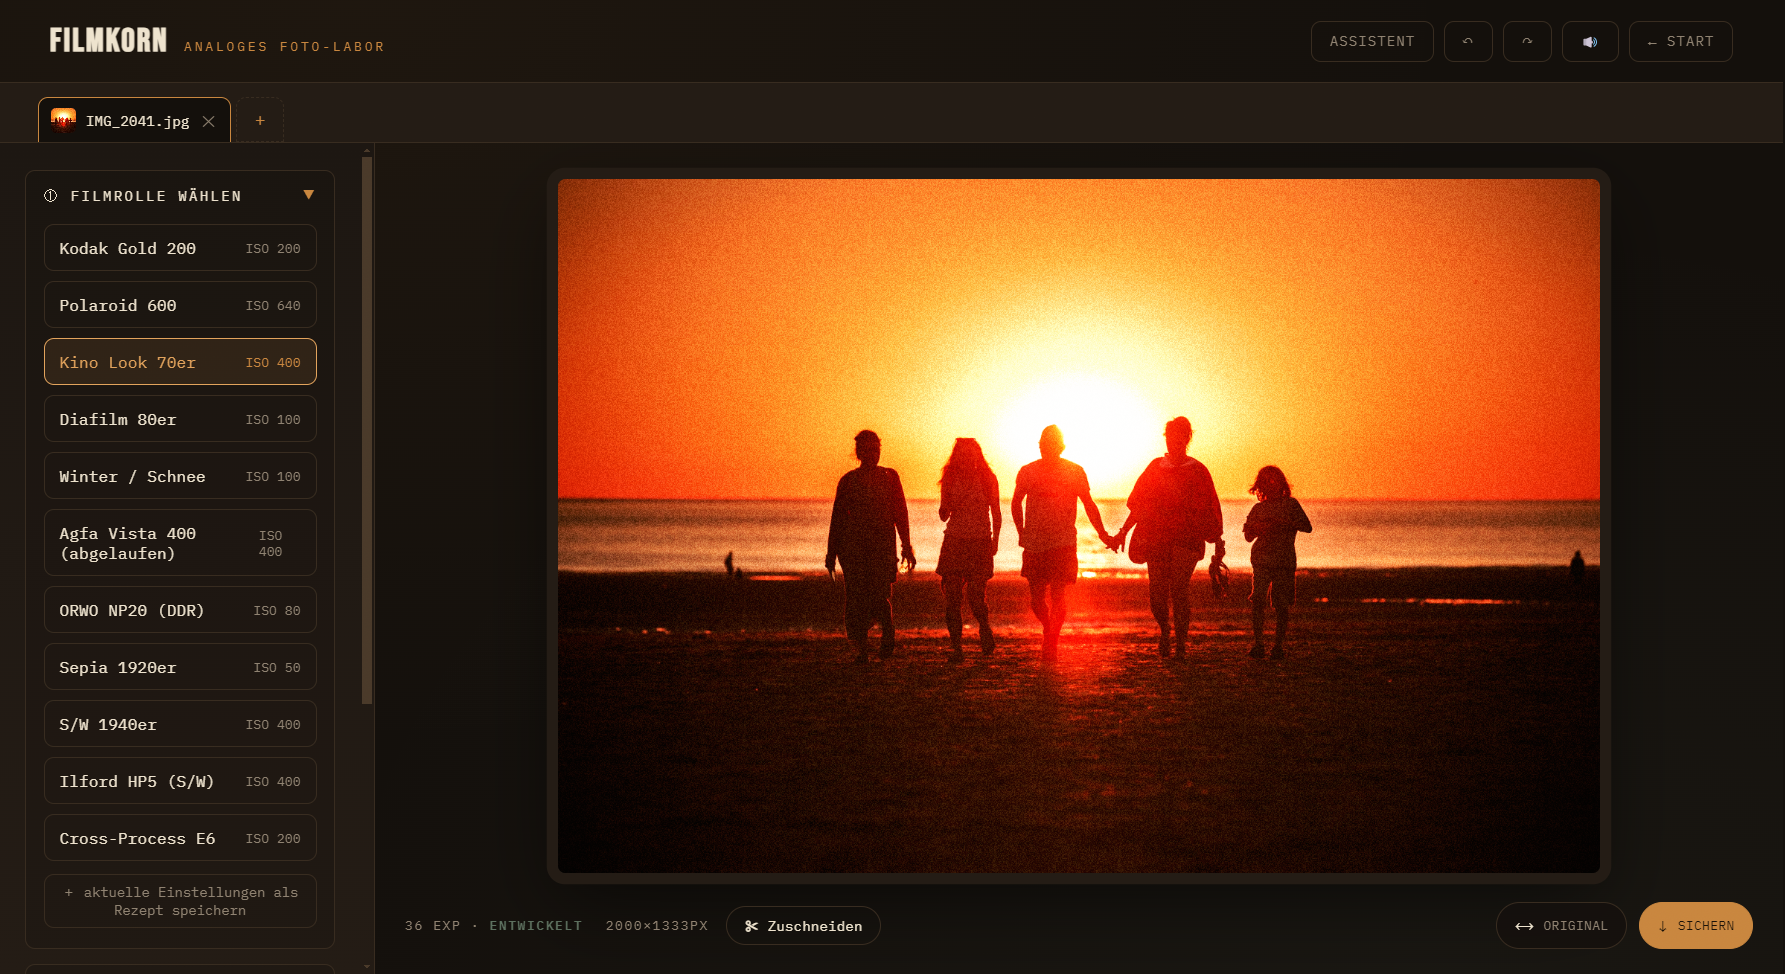Select Agfa Vista 400 (abgelaufen)
1785x974 pixels.
pyautogui.click(x=180, y=543)
